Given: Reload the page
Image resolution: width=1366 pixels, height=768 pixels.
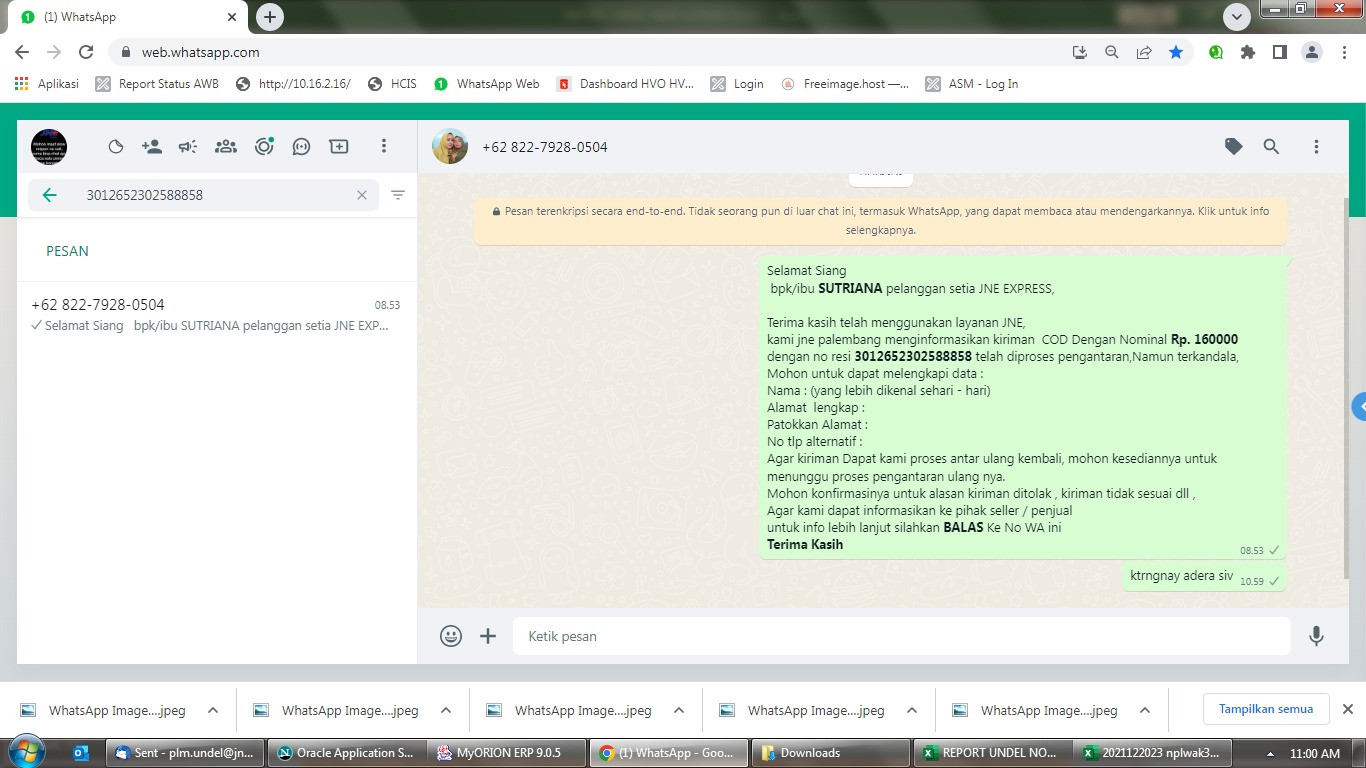Looking at the screenshot, I should [x=86, y=52].
